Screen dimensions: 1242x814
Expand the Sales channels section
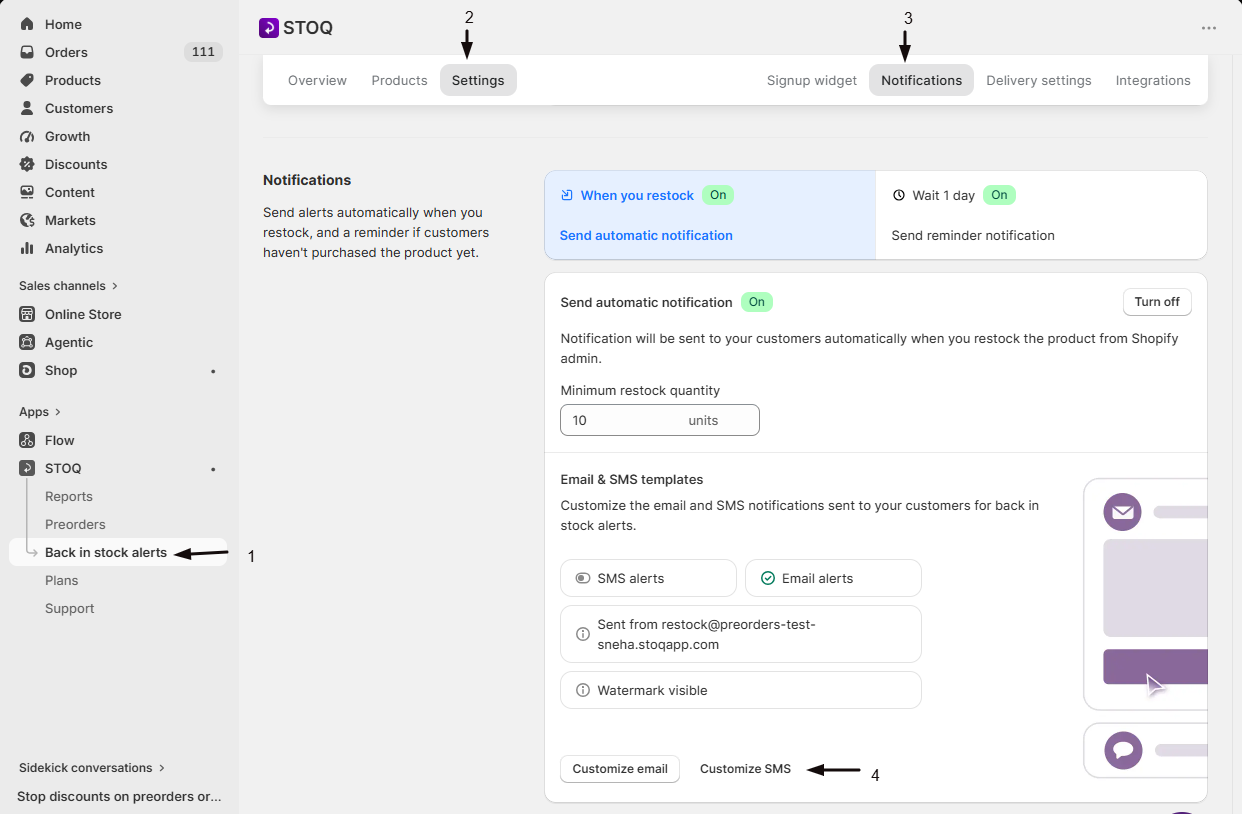click(x=68, y=286)
